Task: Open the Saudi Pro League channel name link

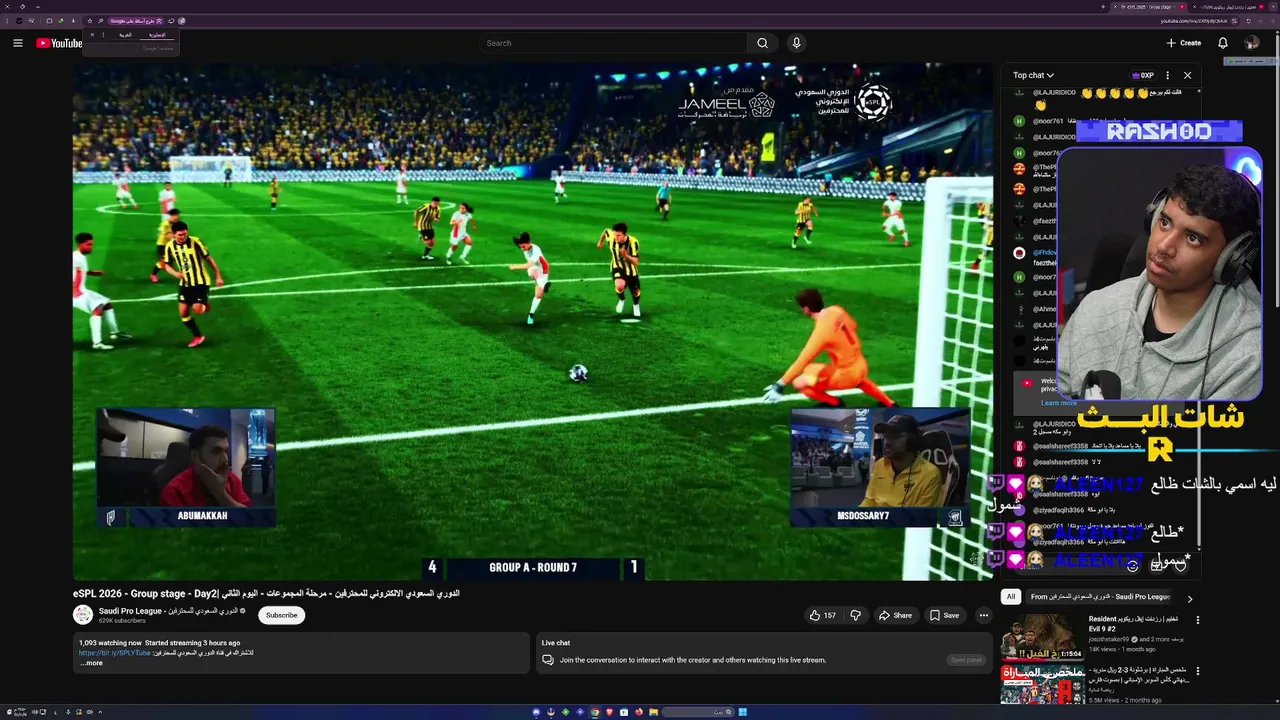Action: pos(168,611)
